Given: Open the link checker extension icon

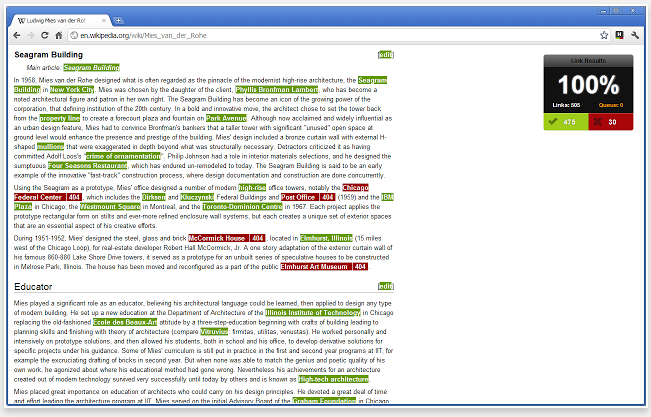Looking at the screenshot, I should (619, 35).
